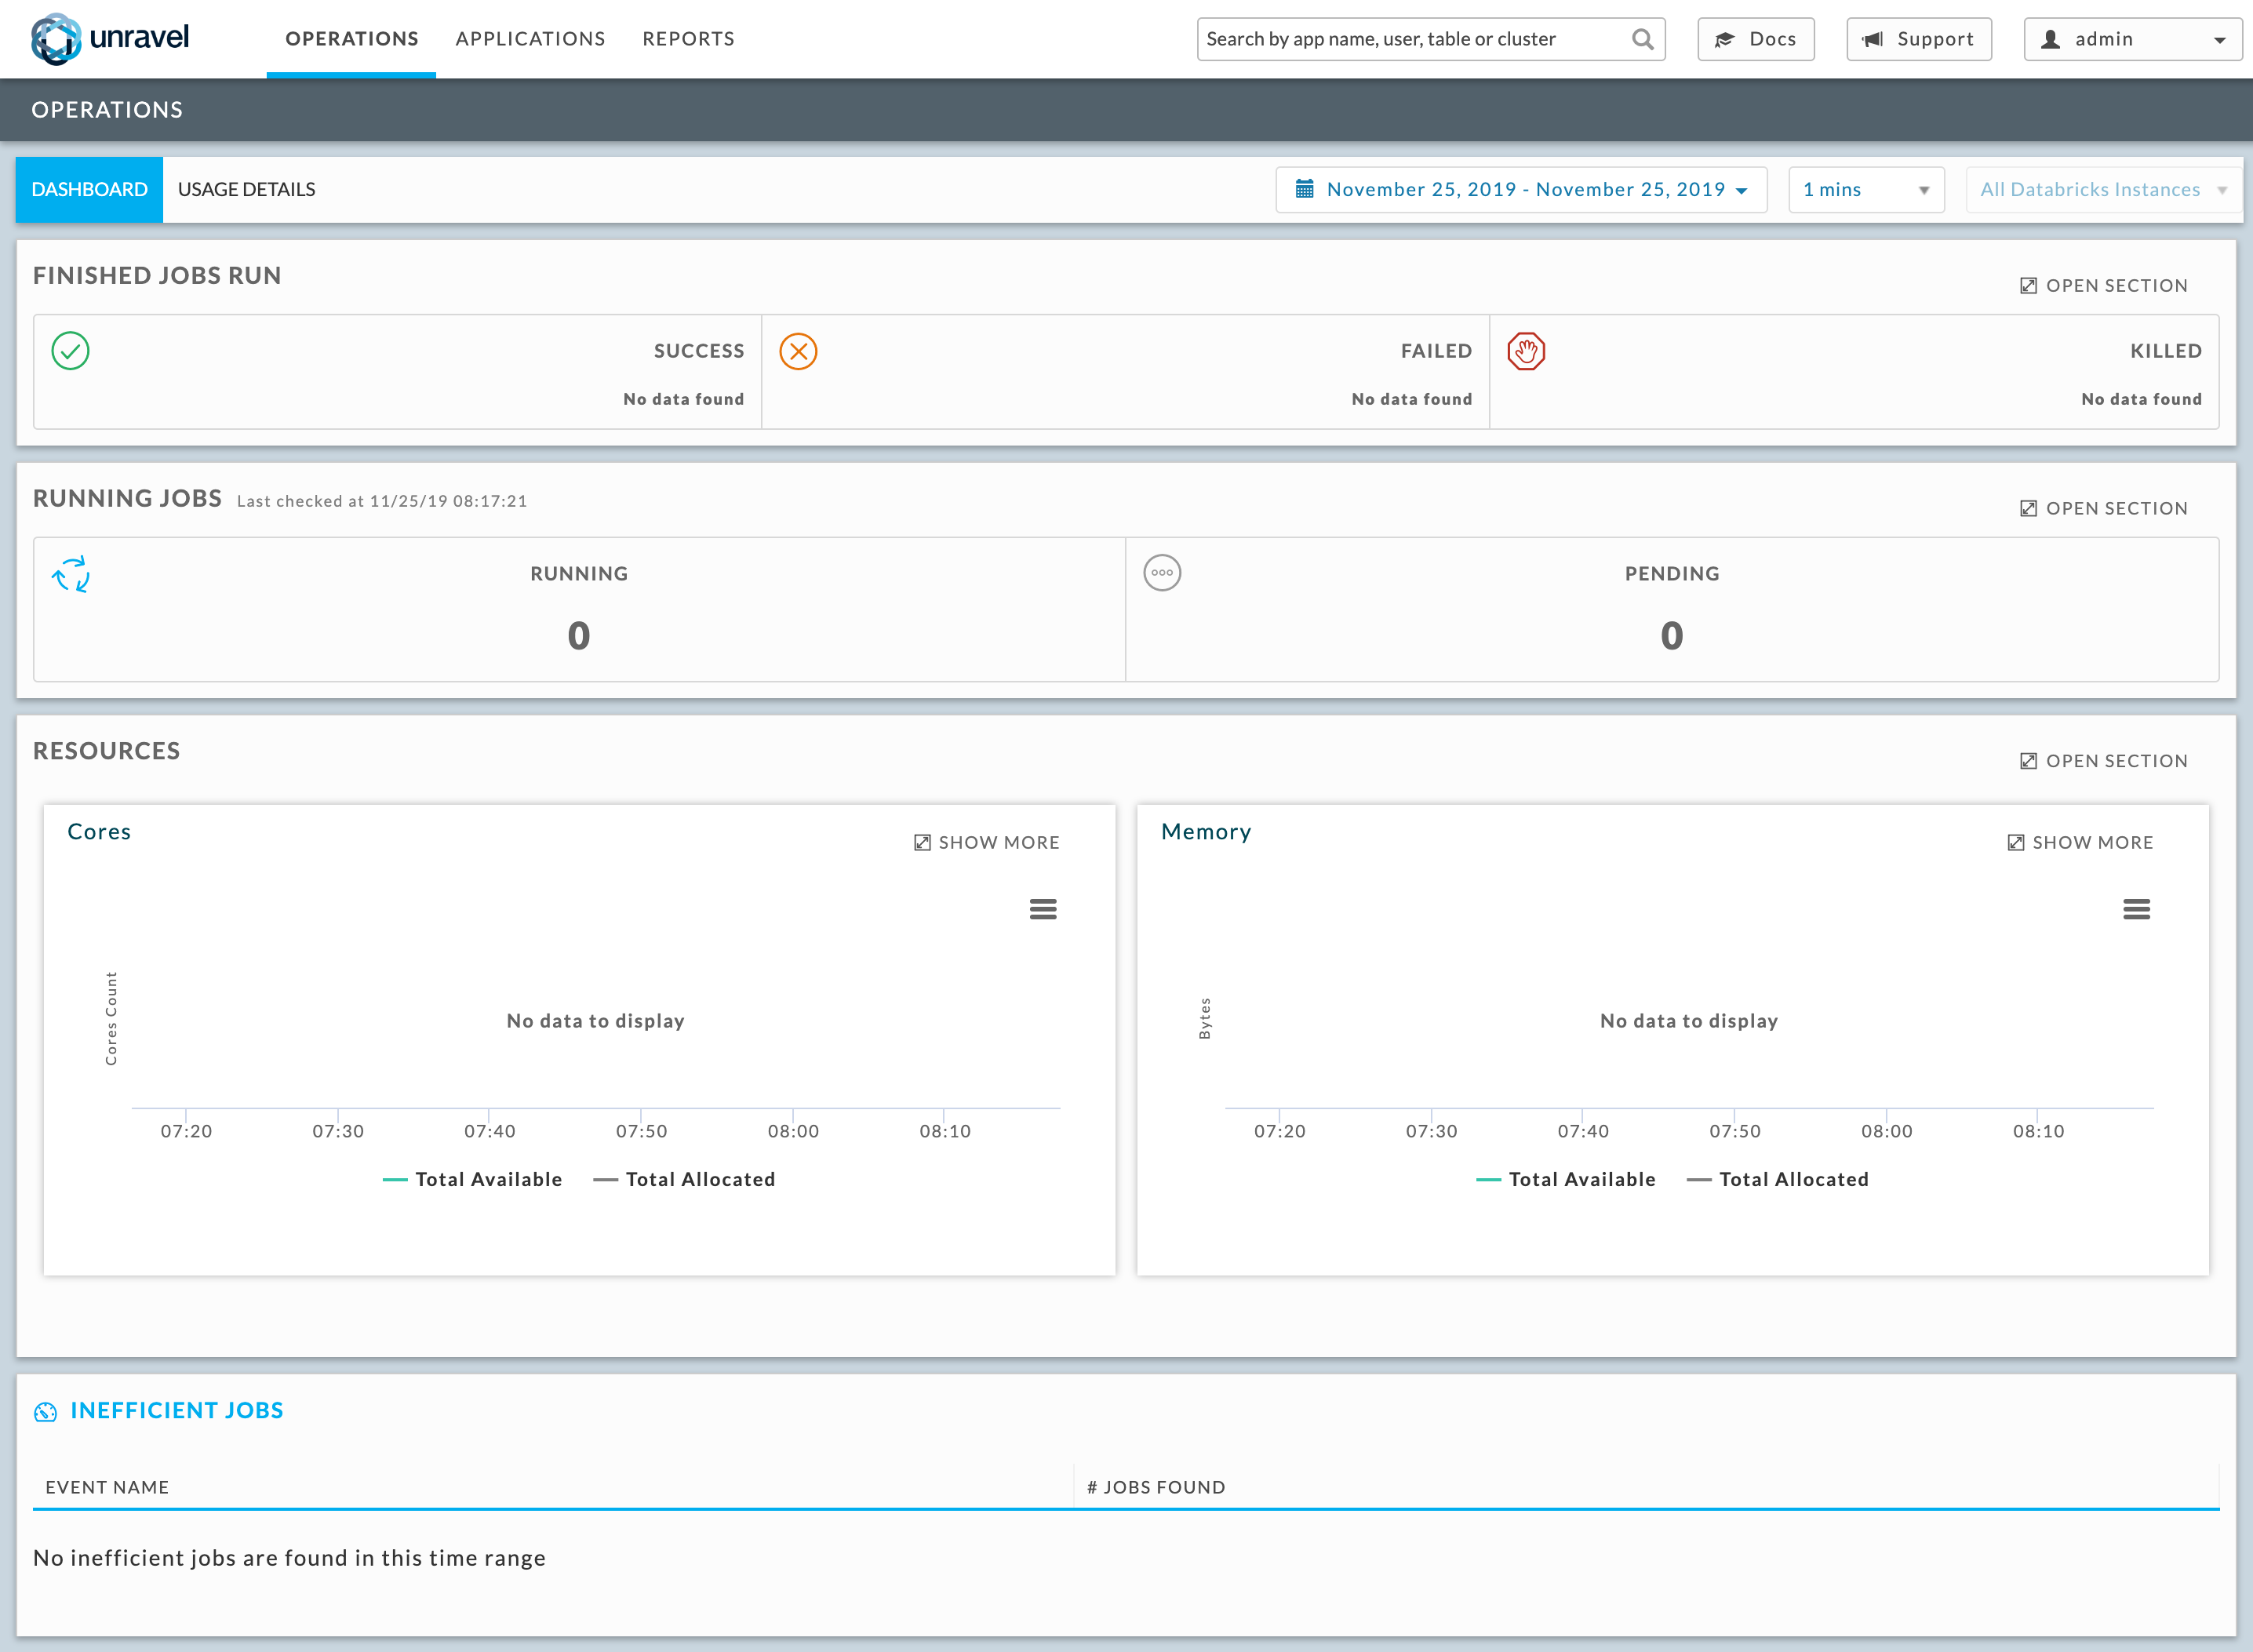Click the Pending ellipsis circle icon
Image resolution: width=2253 pixels, height=1652 pixels.
point(1162,573)
